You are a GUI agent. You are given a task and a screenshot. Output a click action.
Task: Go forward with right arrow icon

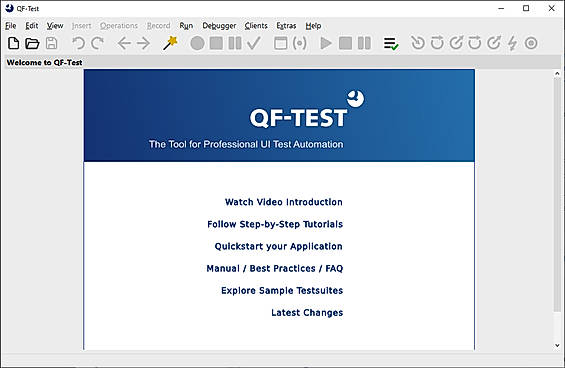coord(143,44)
